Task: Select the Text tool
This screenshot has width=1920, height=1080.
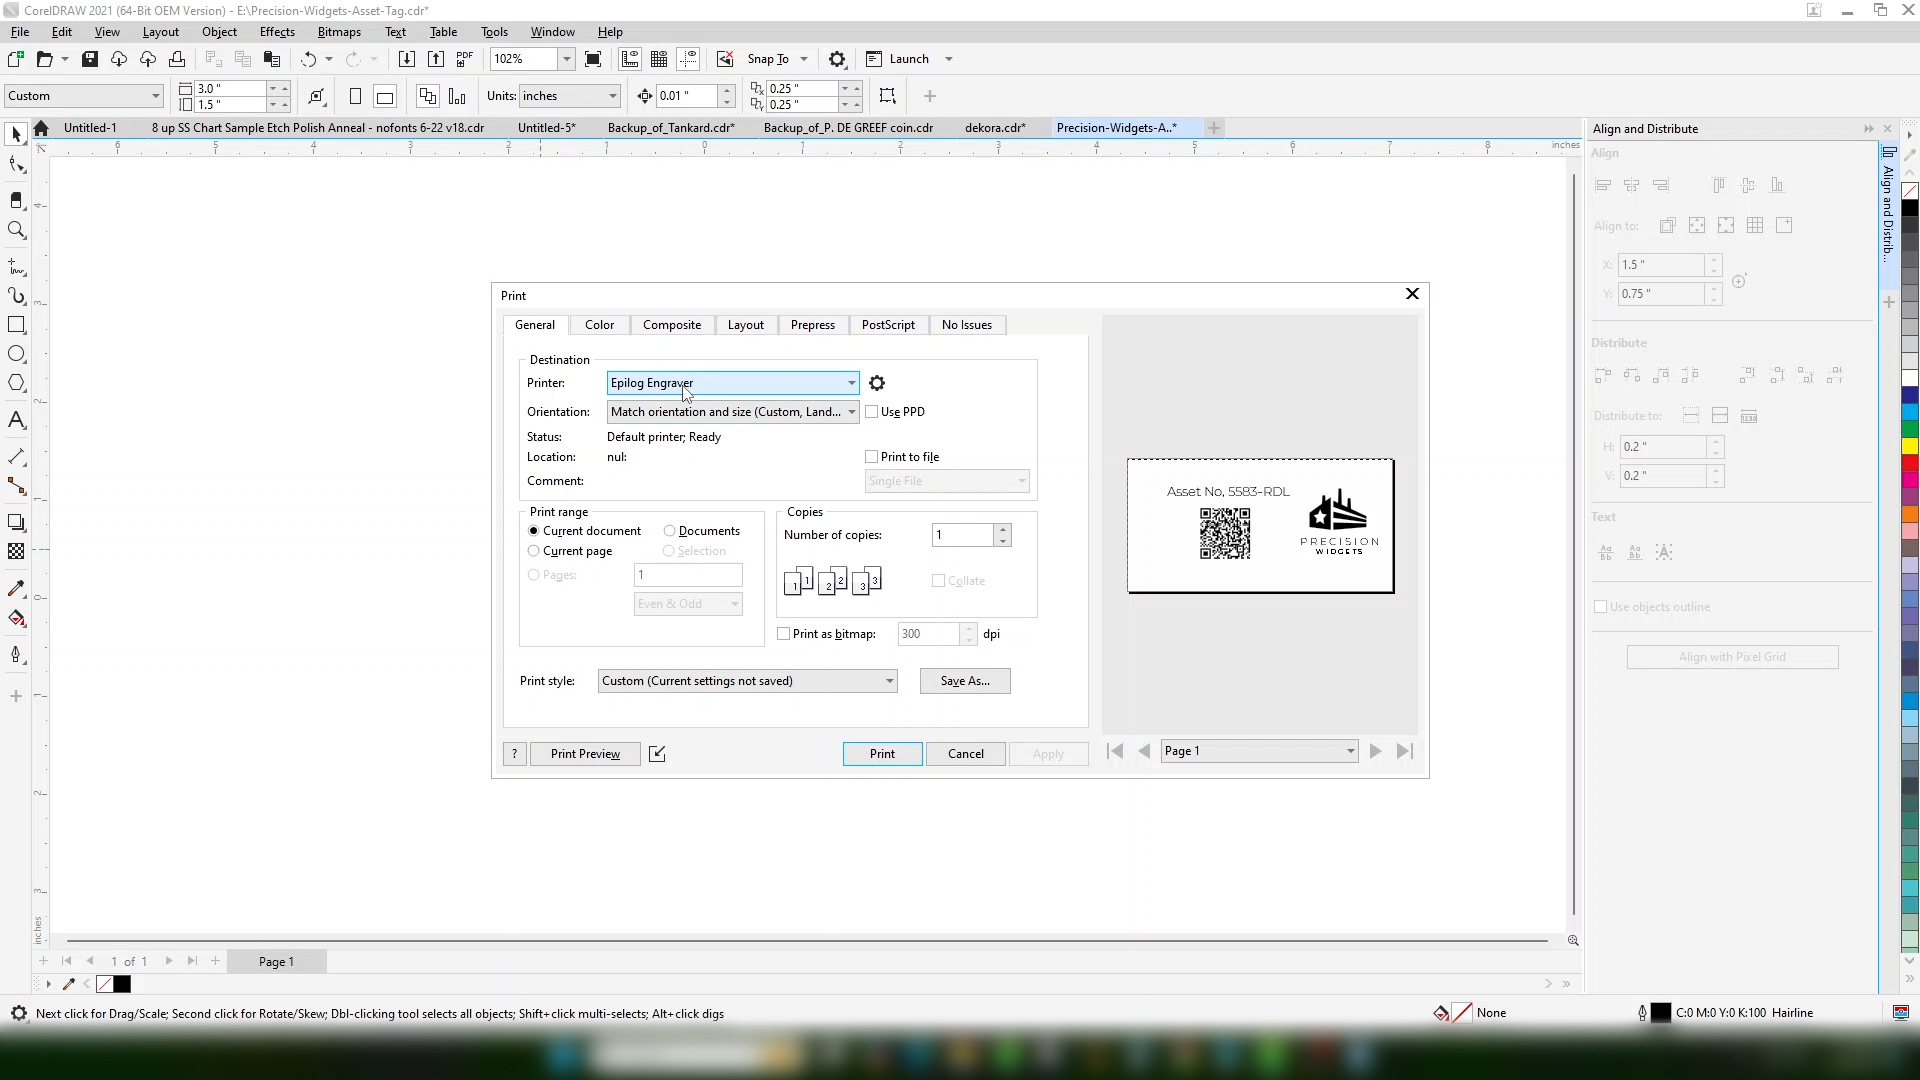Action: [x=16, y=419]
